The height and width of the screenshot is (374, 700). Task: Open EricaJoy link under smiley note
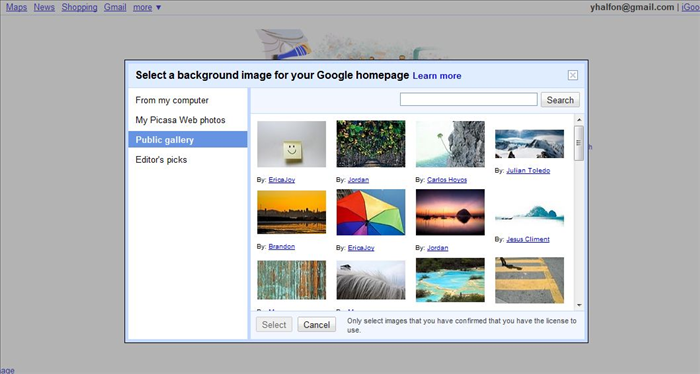282,180
